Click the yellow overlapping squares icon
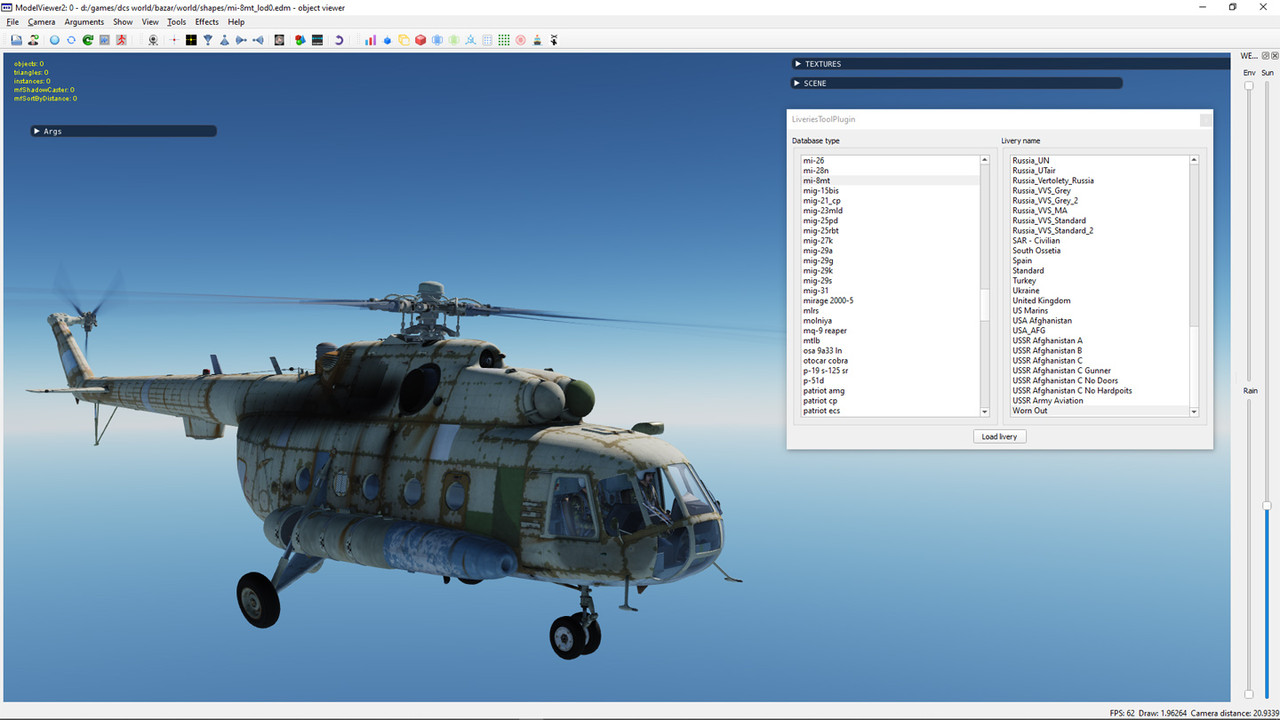This screenshot has width=1280, height=720. tap(404, 40)
